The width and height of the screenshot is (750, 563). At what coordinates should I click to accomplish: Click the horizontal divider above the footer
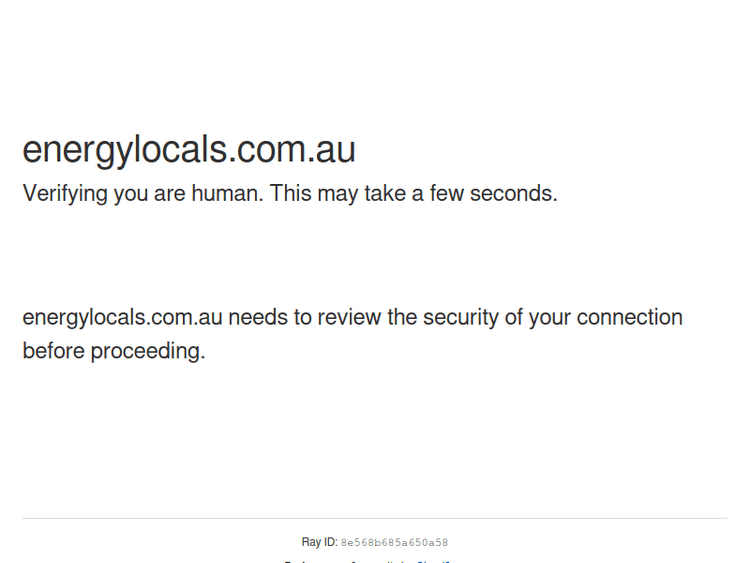click(x=375, y=518)
